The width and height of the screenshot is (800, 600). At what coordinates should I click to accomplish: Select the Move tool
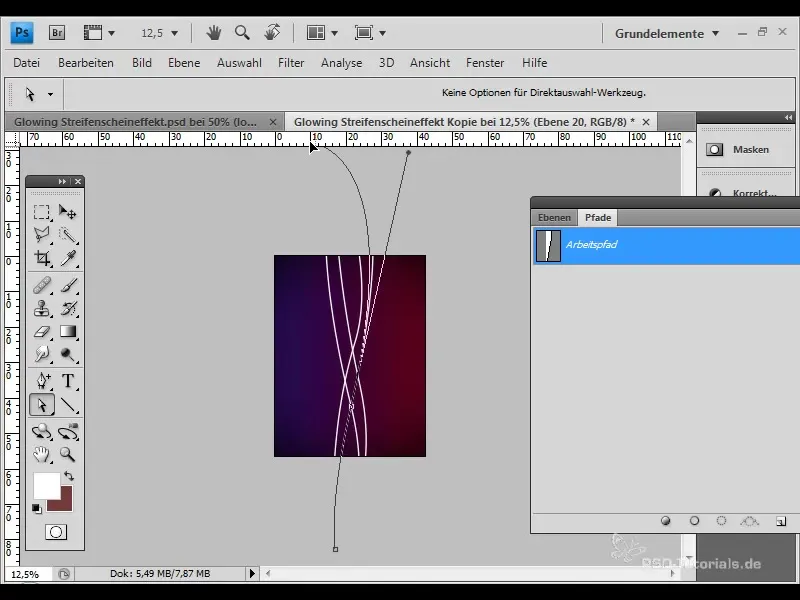click(67, 212)
